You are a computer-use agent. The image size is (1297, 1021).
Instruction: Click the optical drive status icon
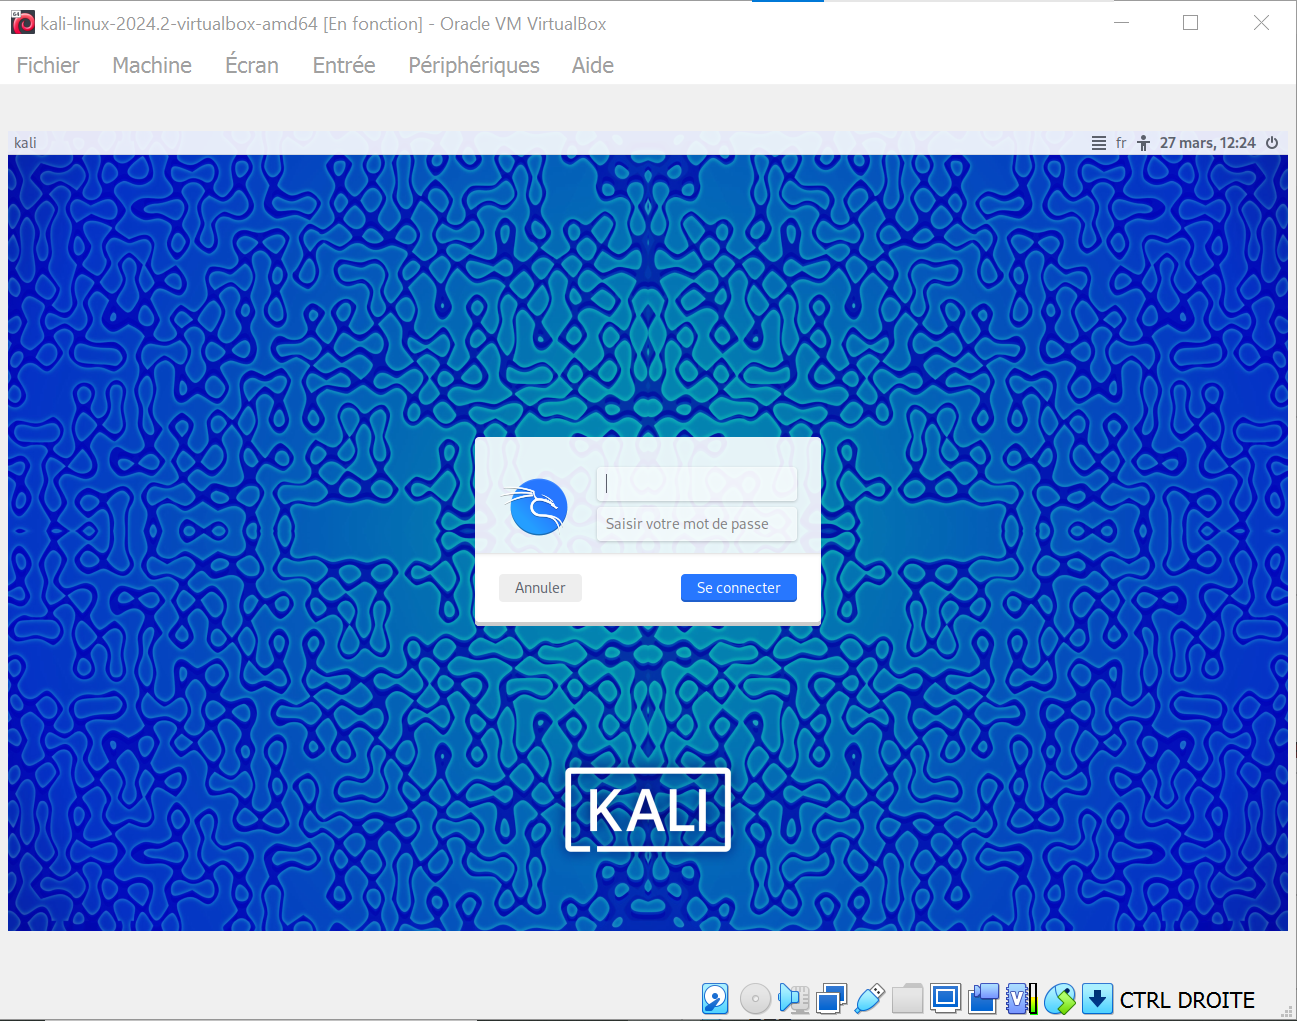point(755,998)
